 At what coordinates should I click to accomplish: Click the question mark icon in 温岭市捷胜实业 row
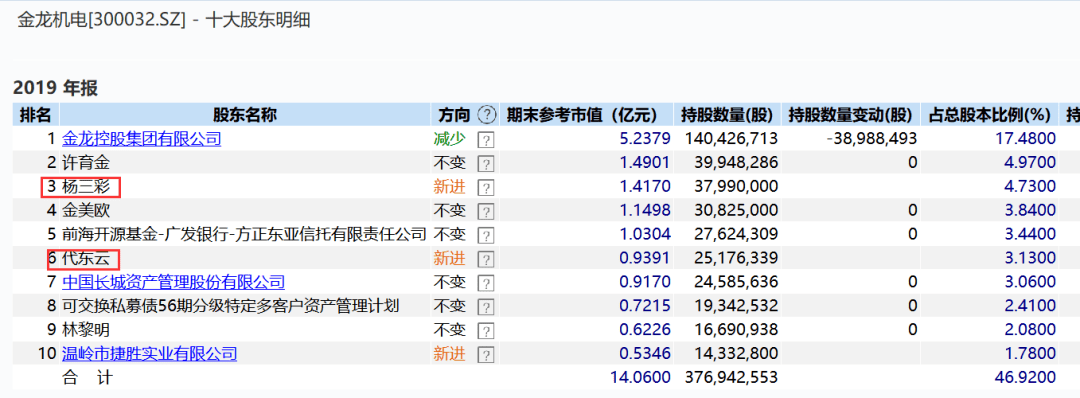486,355
